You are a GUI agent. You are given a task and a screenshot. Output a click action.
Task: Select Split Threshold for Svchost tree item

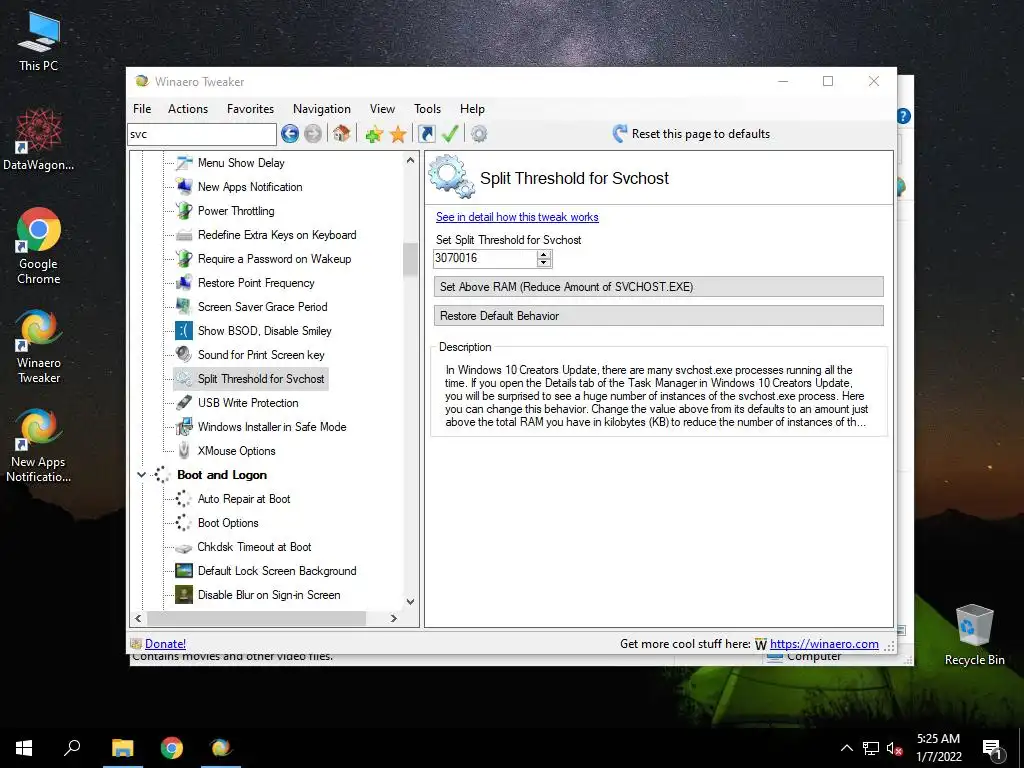coord(261,379)
